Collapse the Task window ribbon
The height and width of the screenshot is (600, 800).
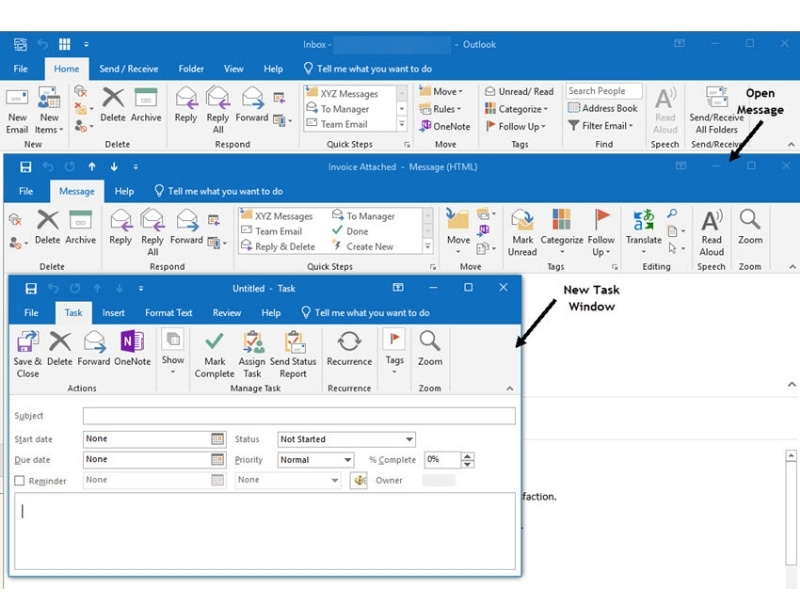coord(510,389)
